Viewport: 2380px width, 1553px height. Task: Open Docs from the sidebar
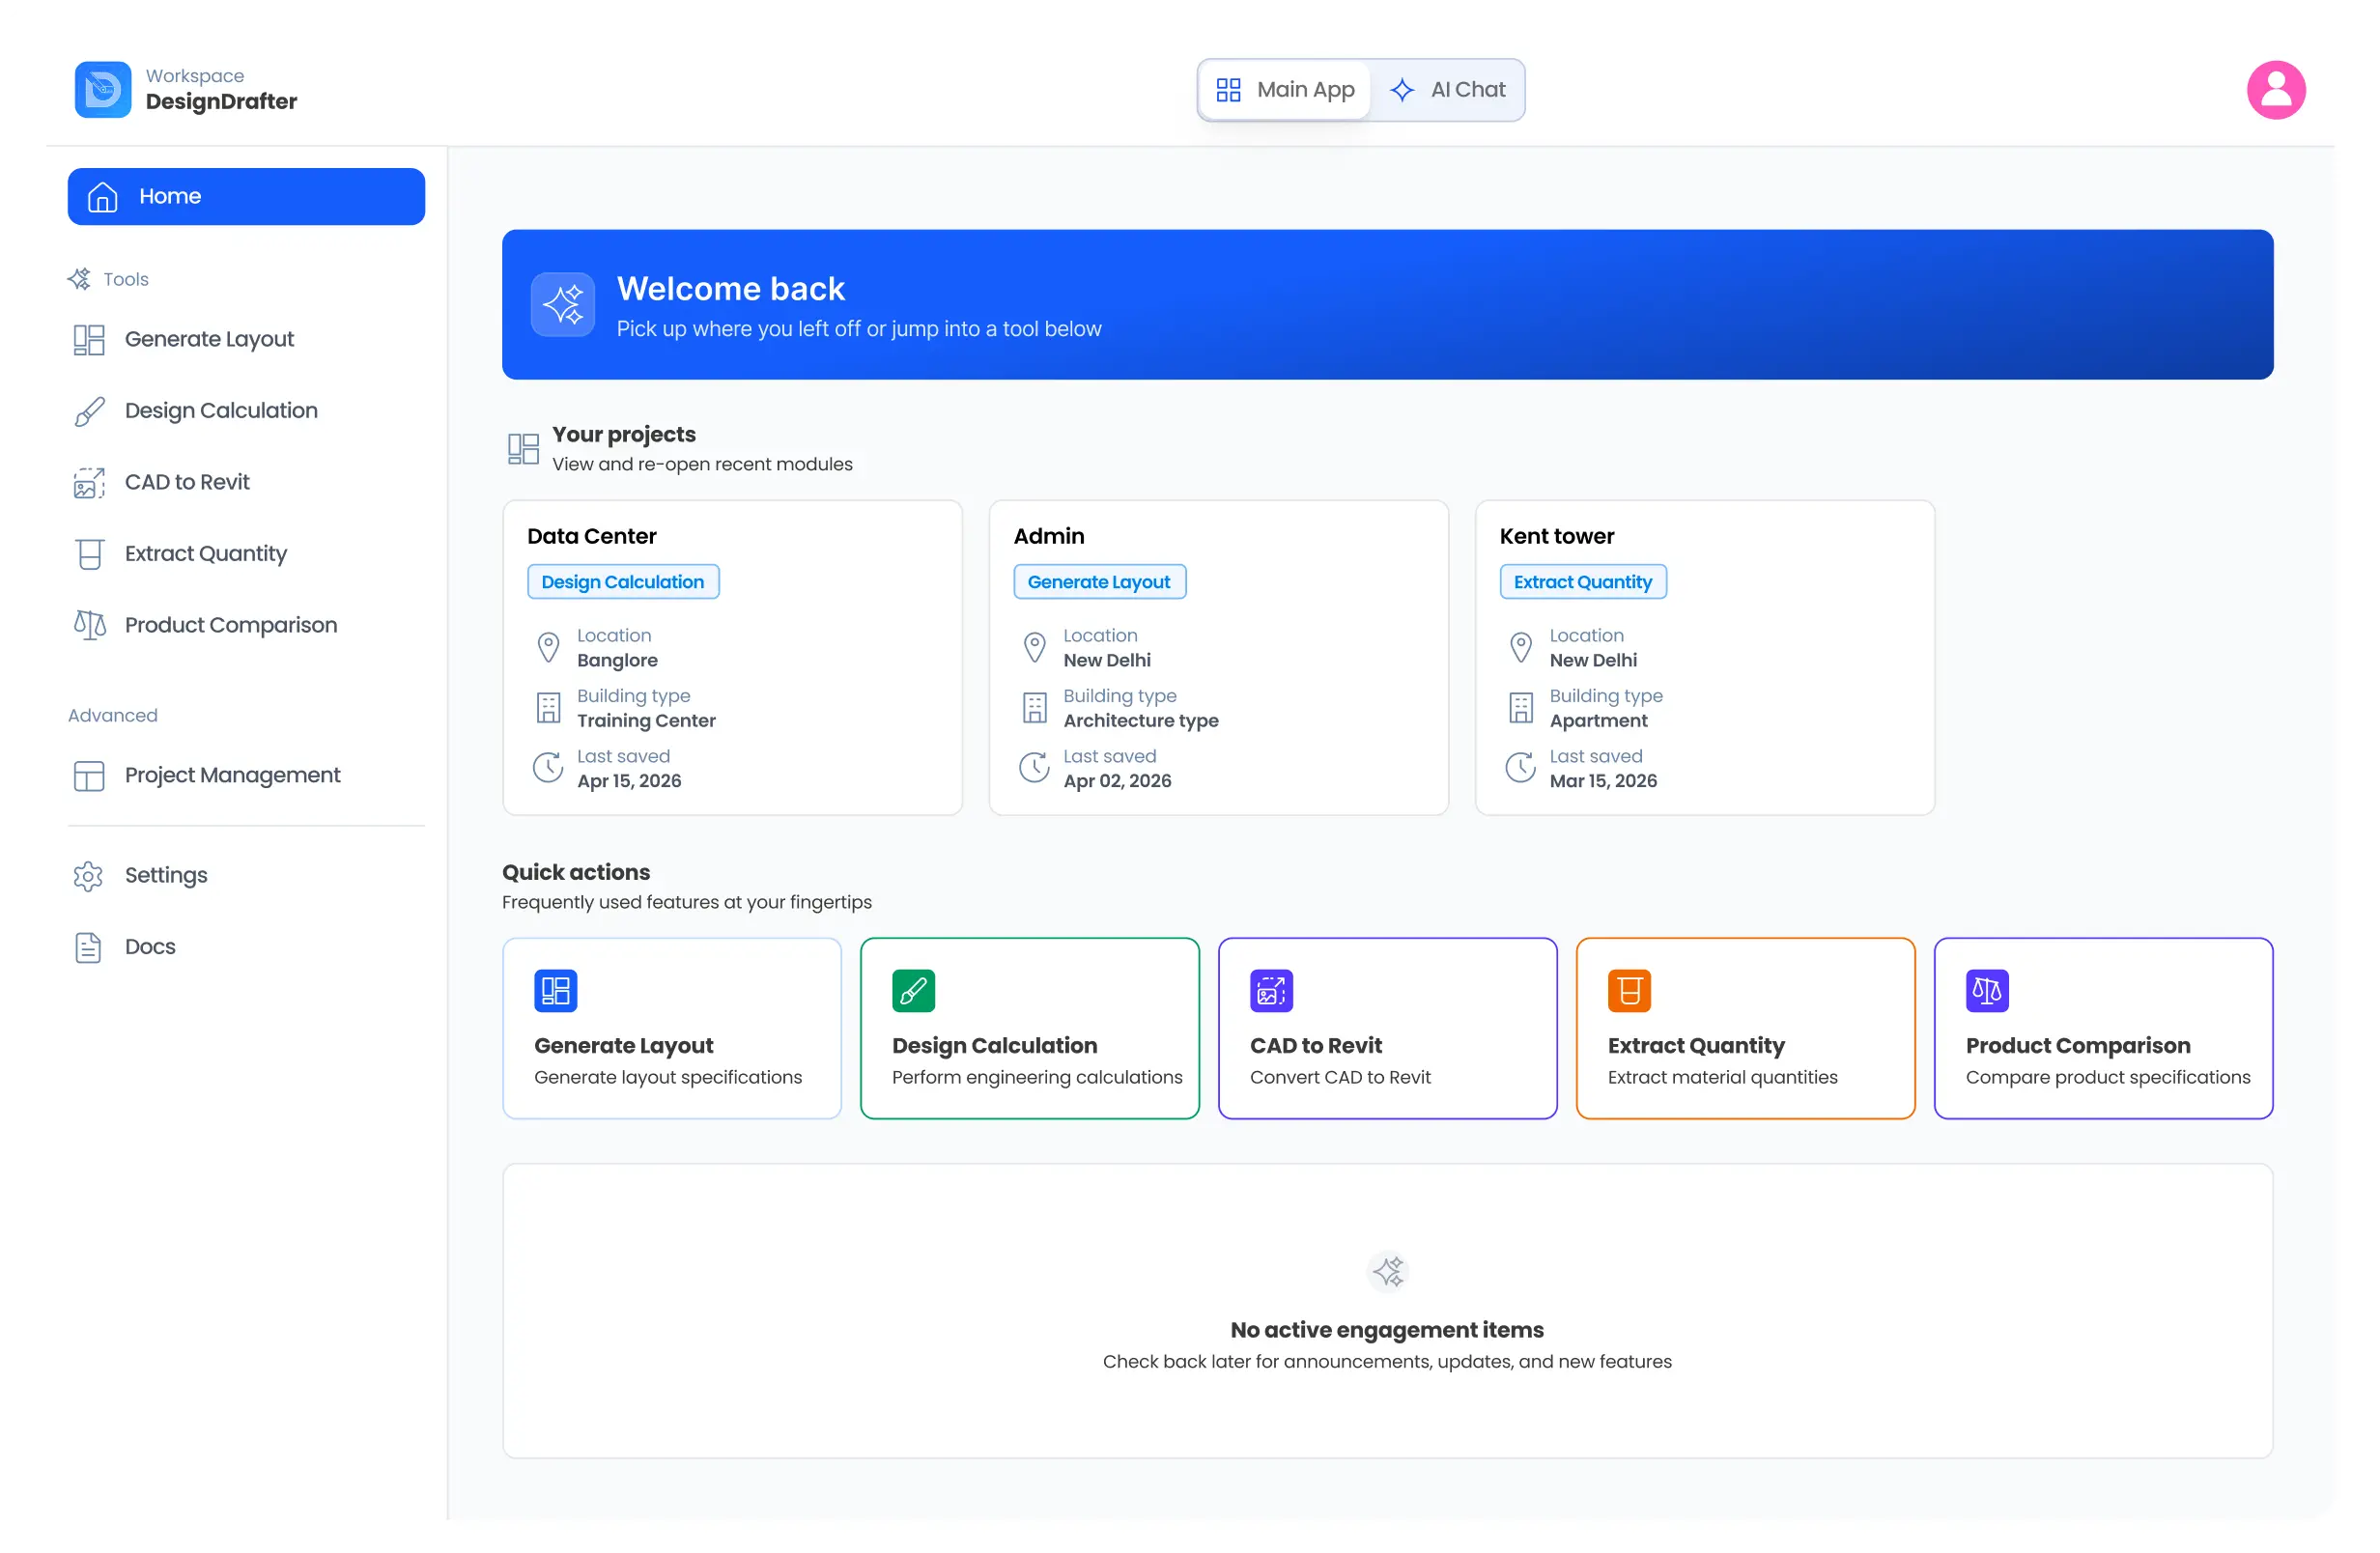[246, 947]
